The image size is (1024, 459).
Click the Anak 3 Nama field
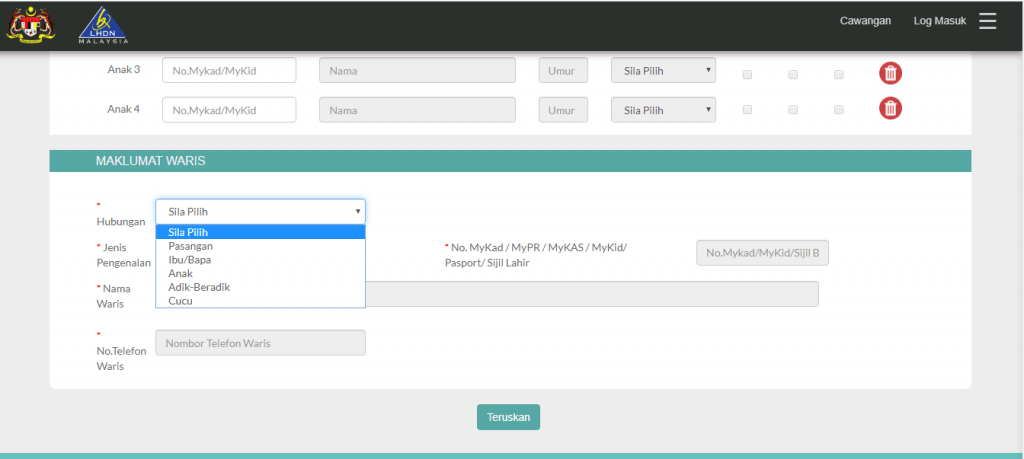point(417,71)
